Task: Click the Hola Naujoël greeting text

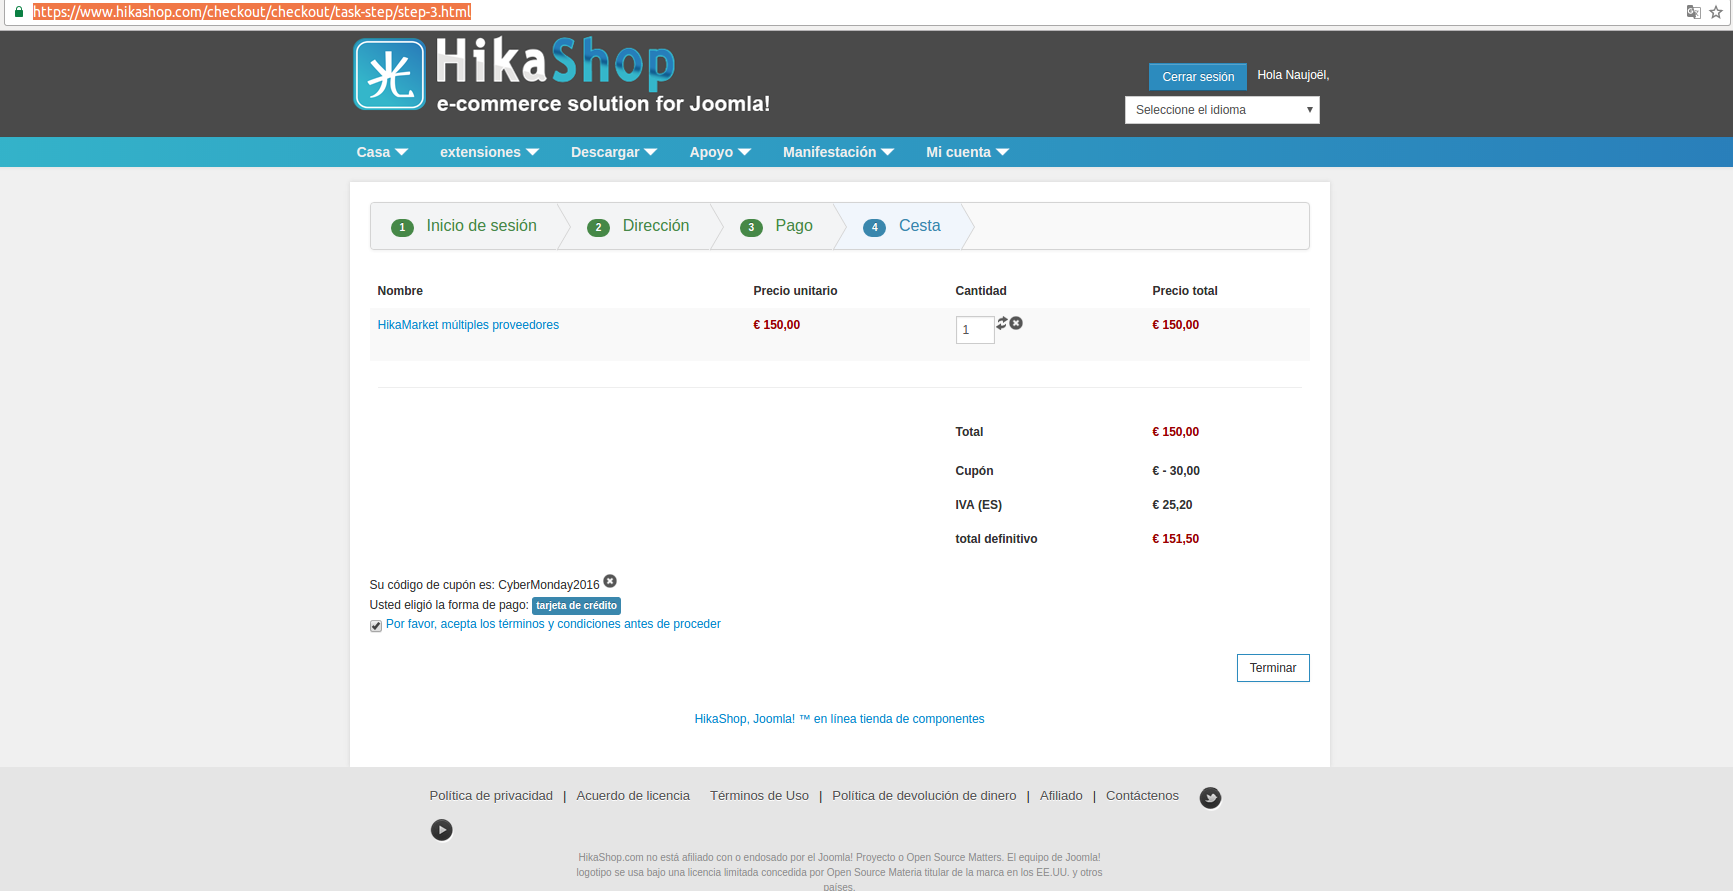Action: (1293, 75)
